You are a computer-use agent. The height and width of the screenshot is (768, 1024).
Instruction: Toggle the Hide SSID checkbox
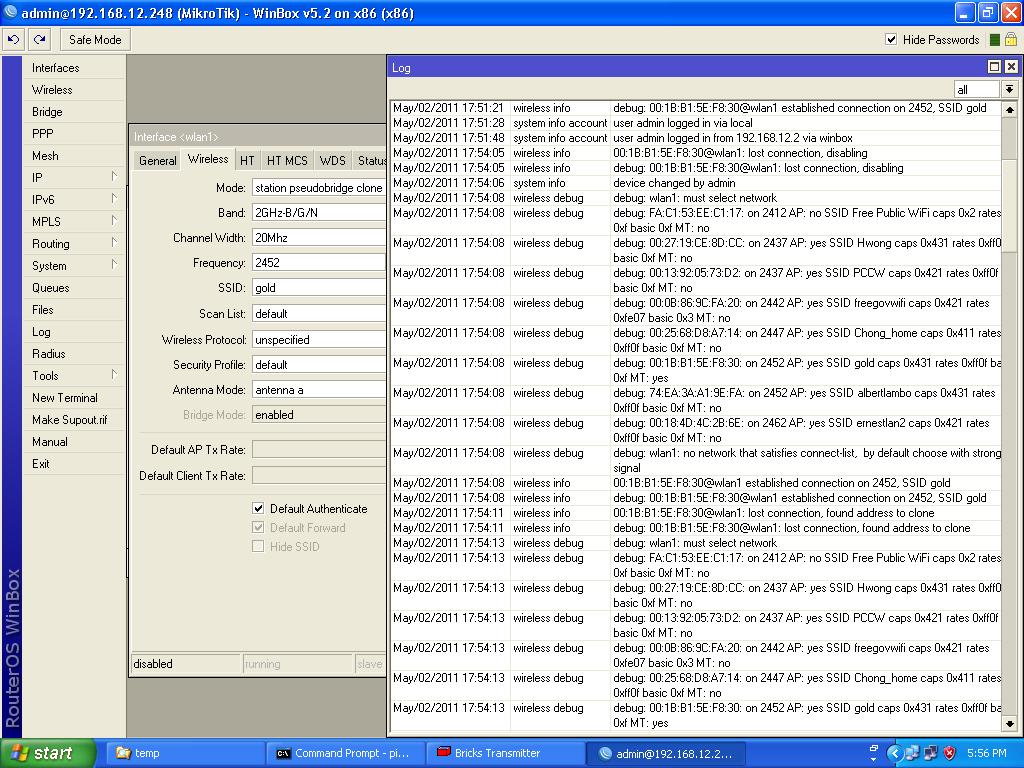(x=258, y=546)
